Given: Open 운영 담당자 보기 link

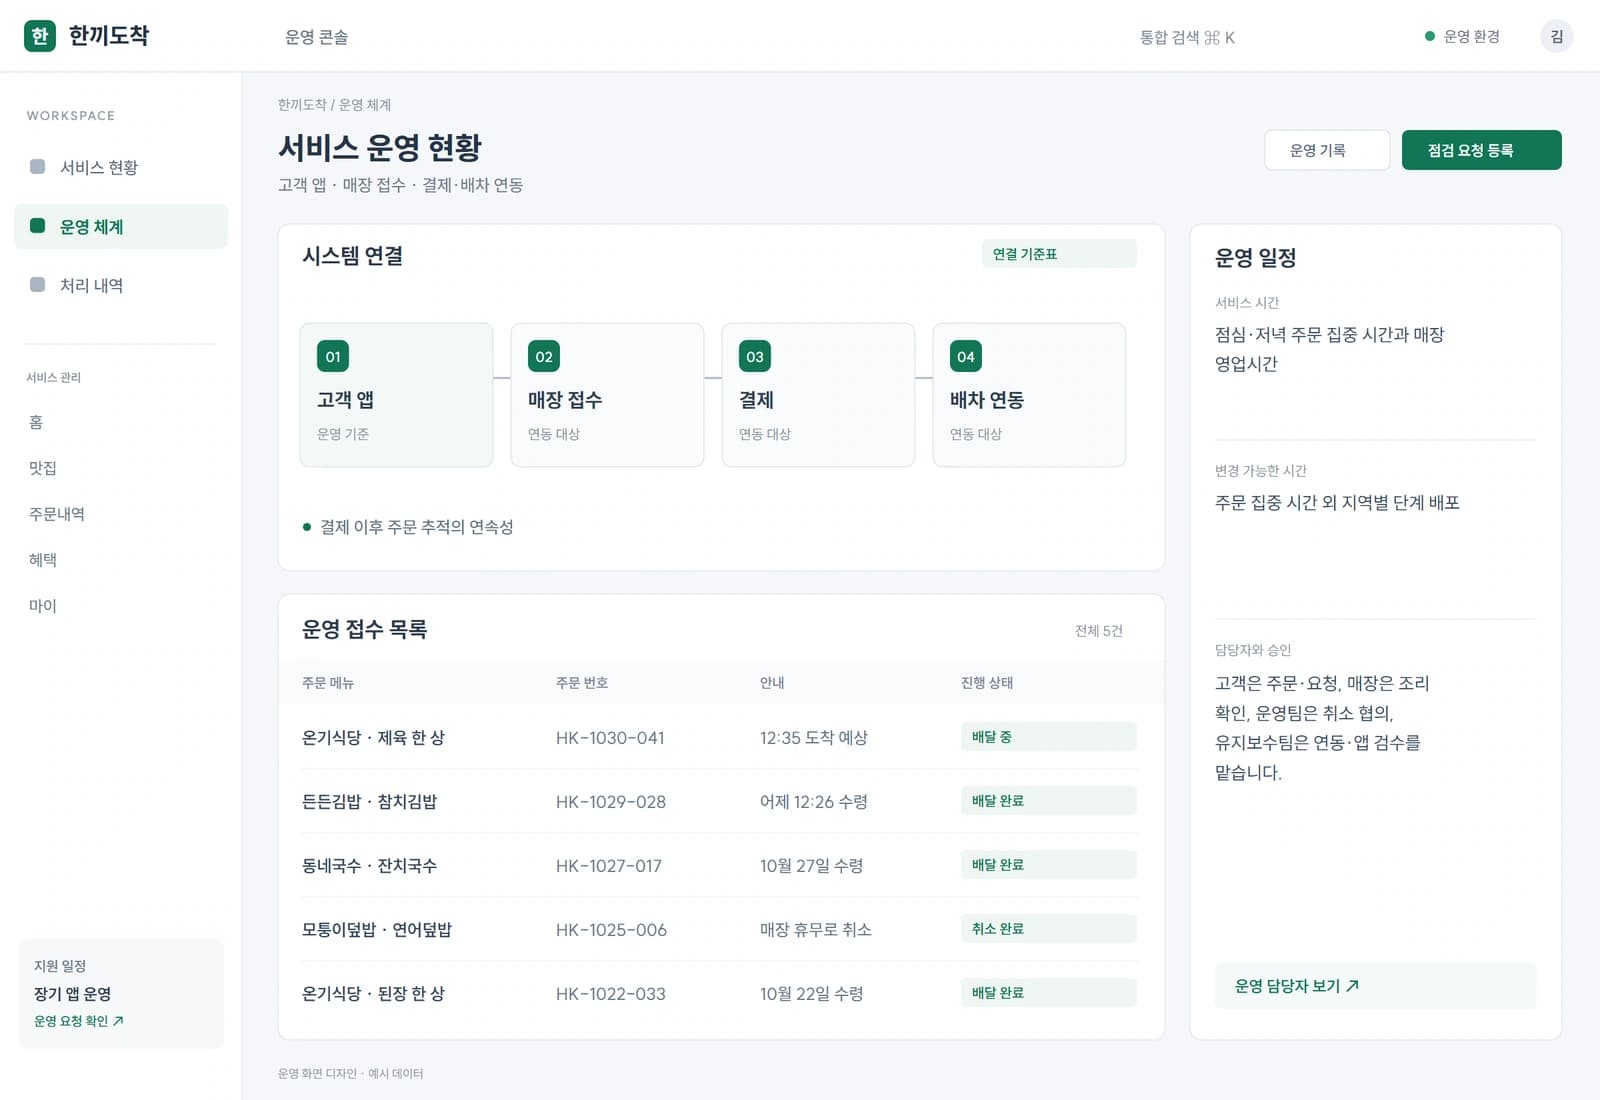Looking at the screenshot, I should pyautogui.click(x=1375, y=986).
